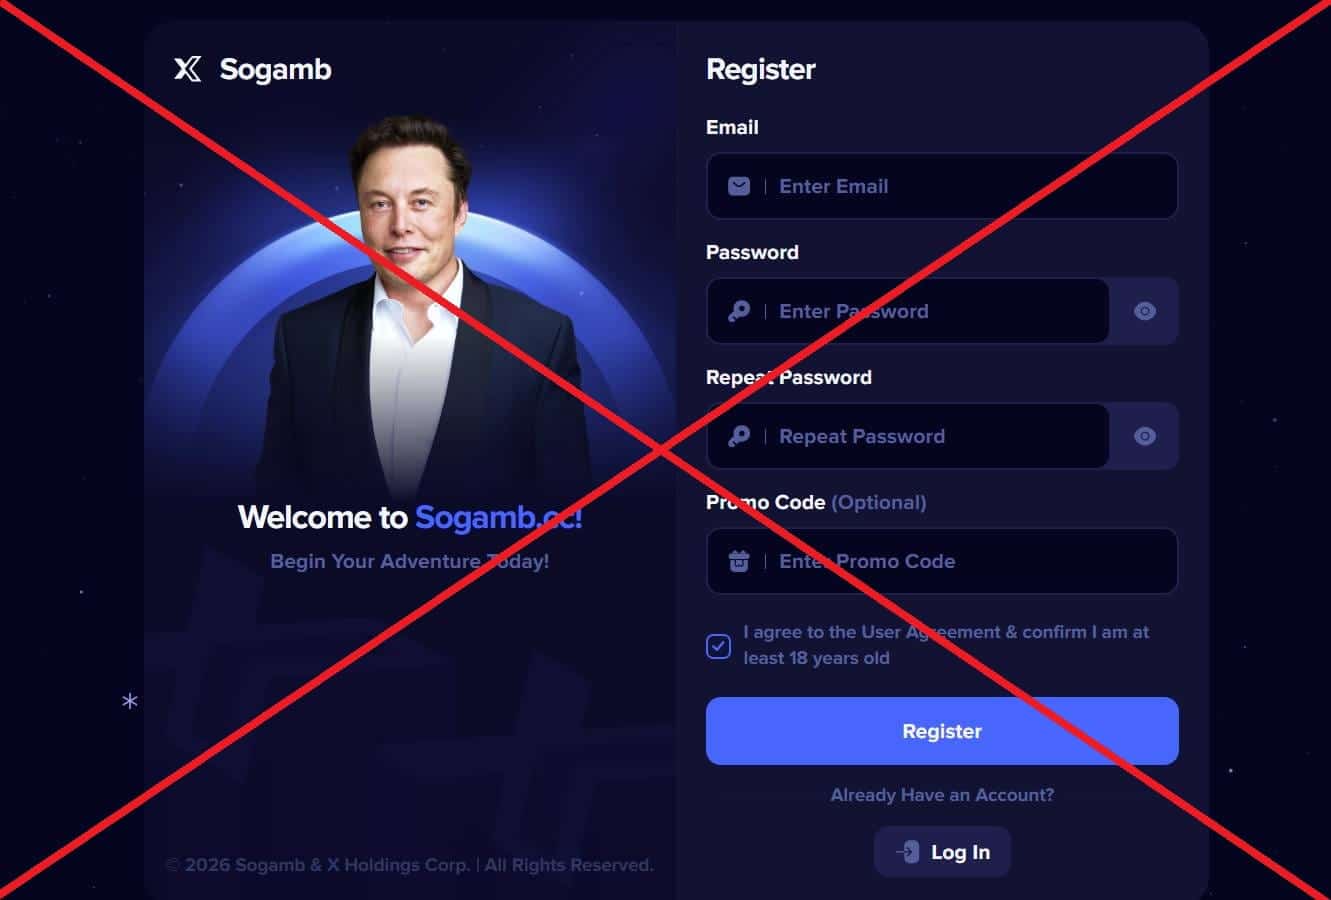Click the Sogamb brand name in the header
Screen dimensions: 1331x900
coord(275,69)
